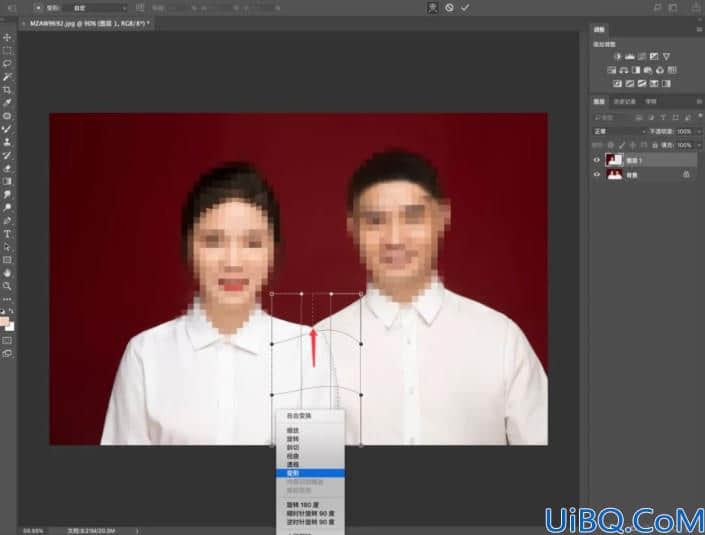705x535 pixels.
Task: Add a Hue/Saturation adjustment layer
Action: tap(611, 70)
